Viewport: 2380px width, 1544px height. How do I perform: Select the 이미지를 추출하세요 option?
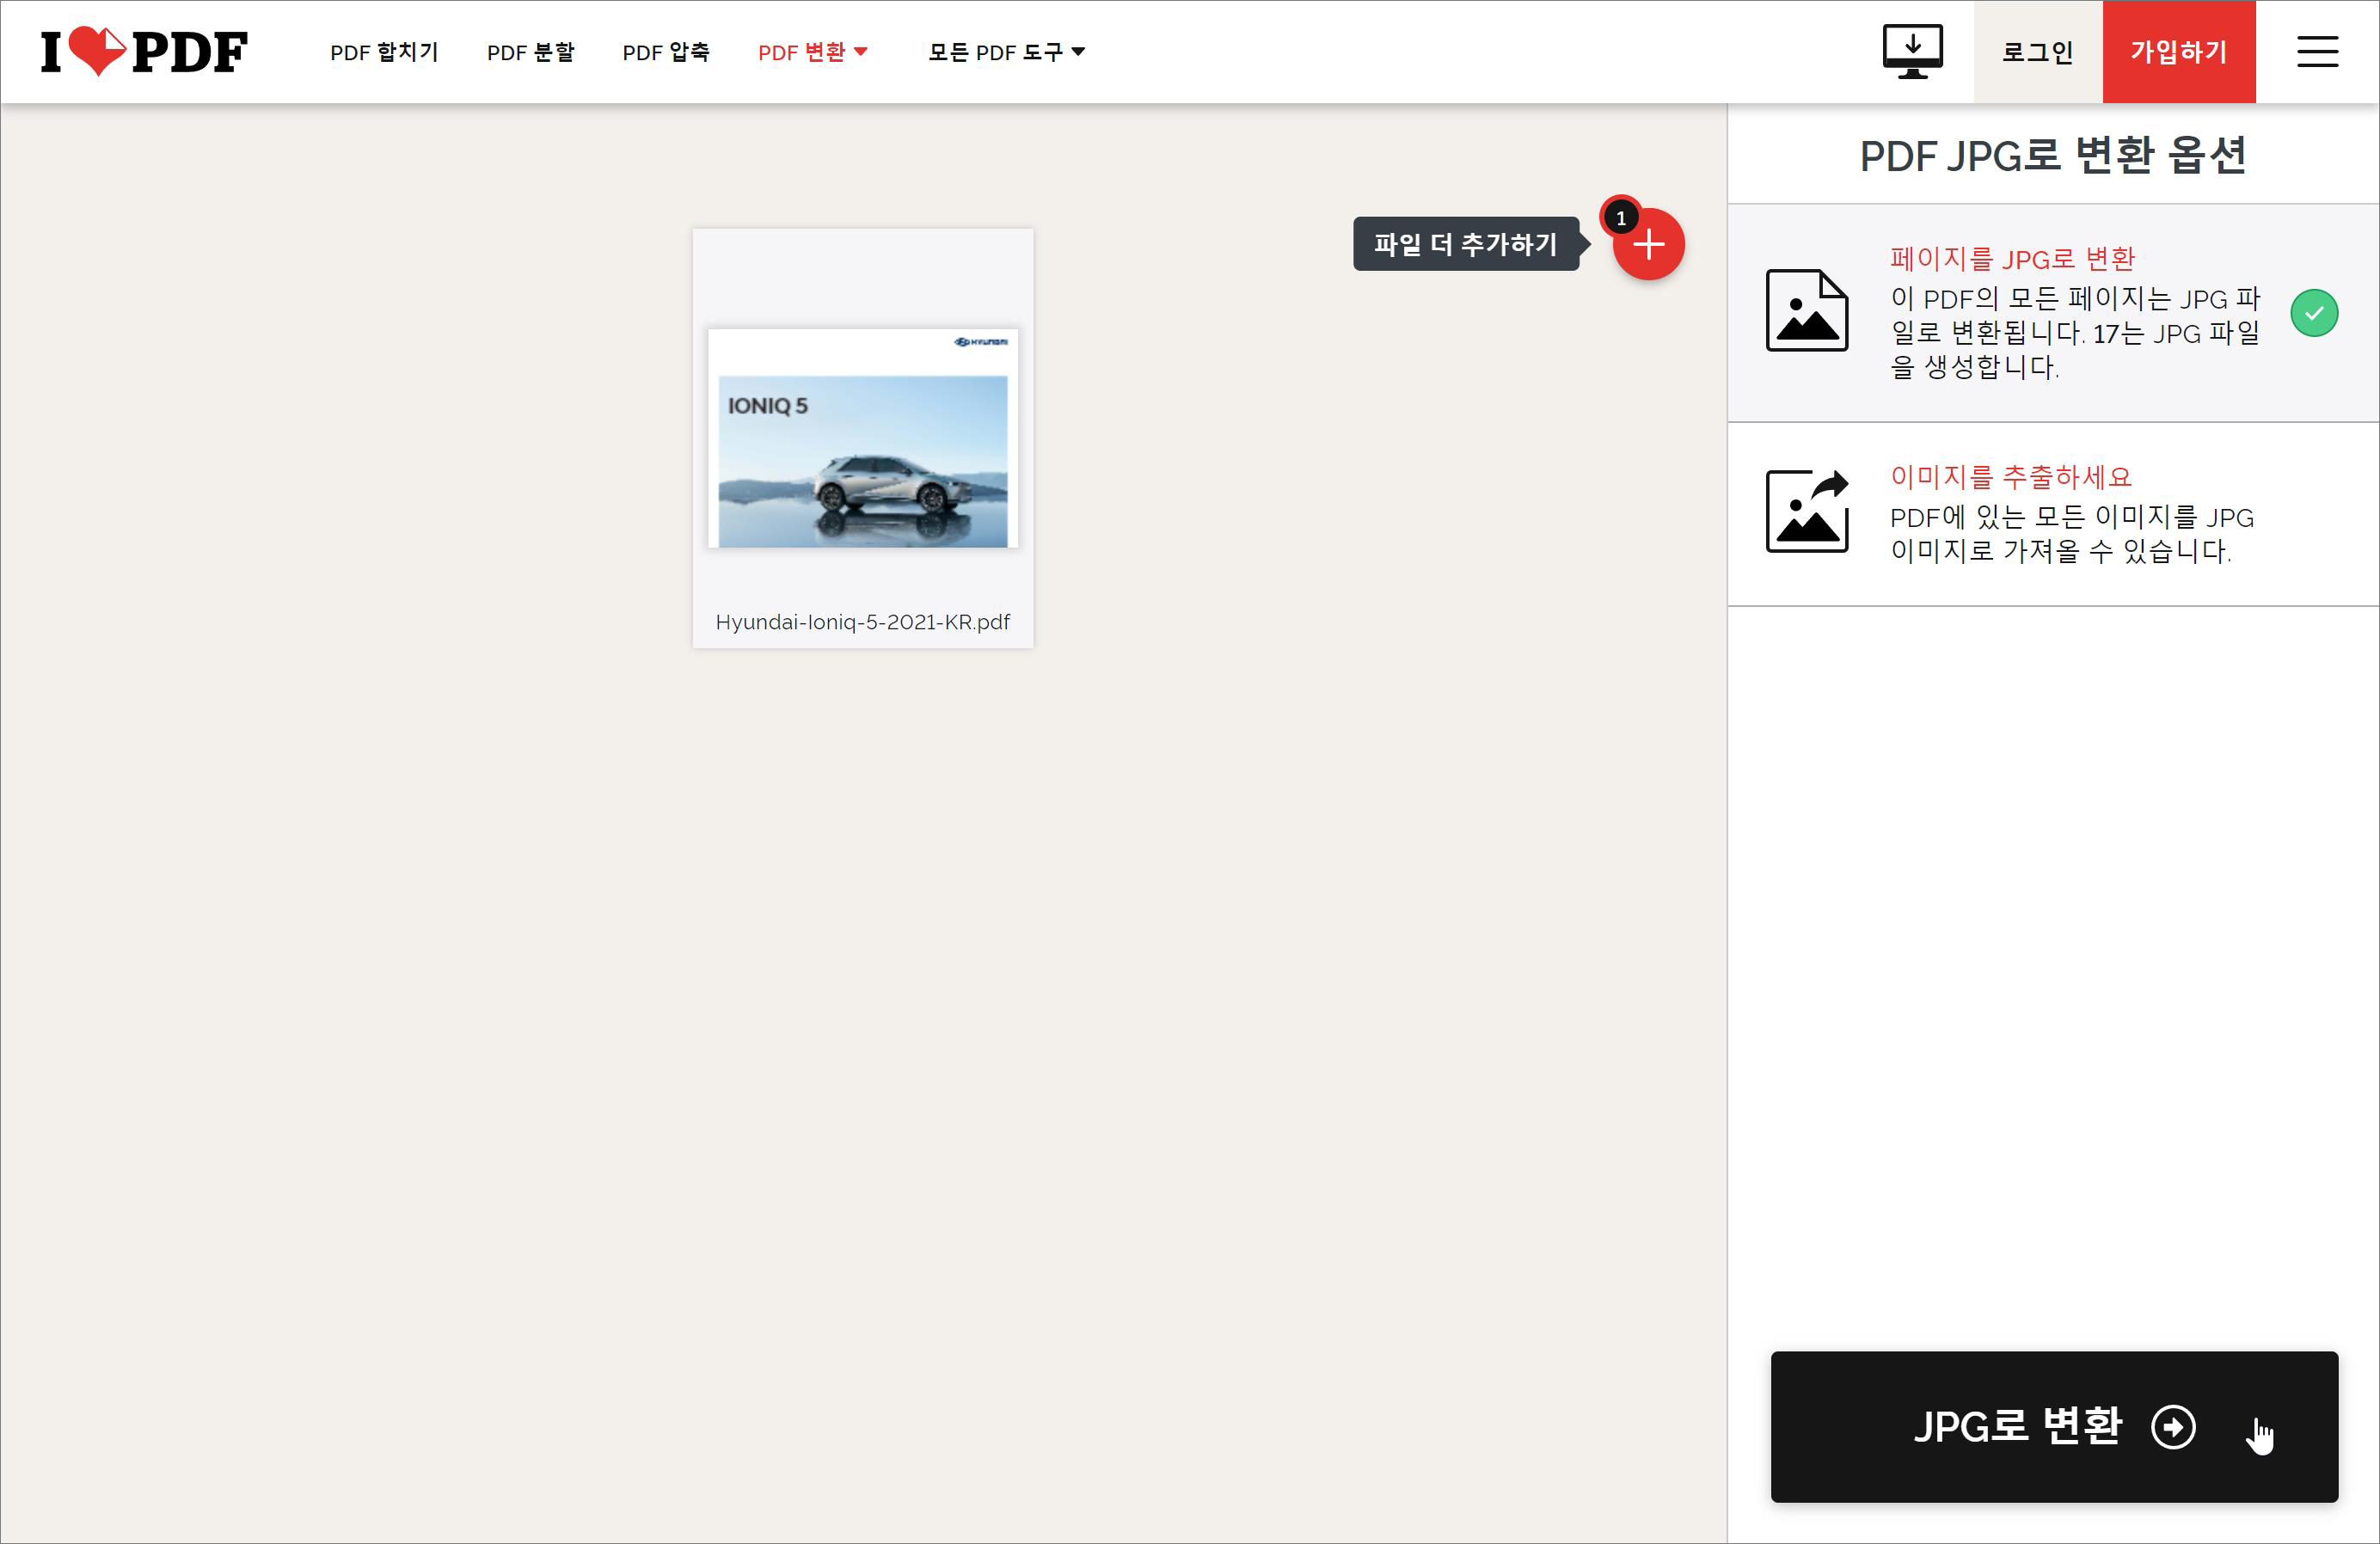tap(2010, 477)
